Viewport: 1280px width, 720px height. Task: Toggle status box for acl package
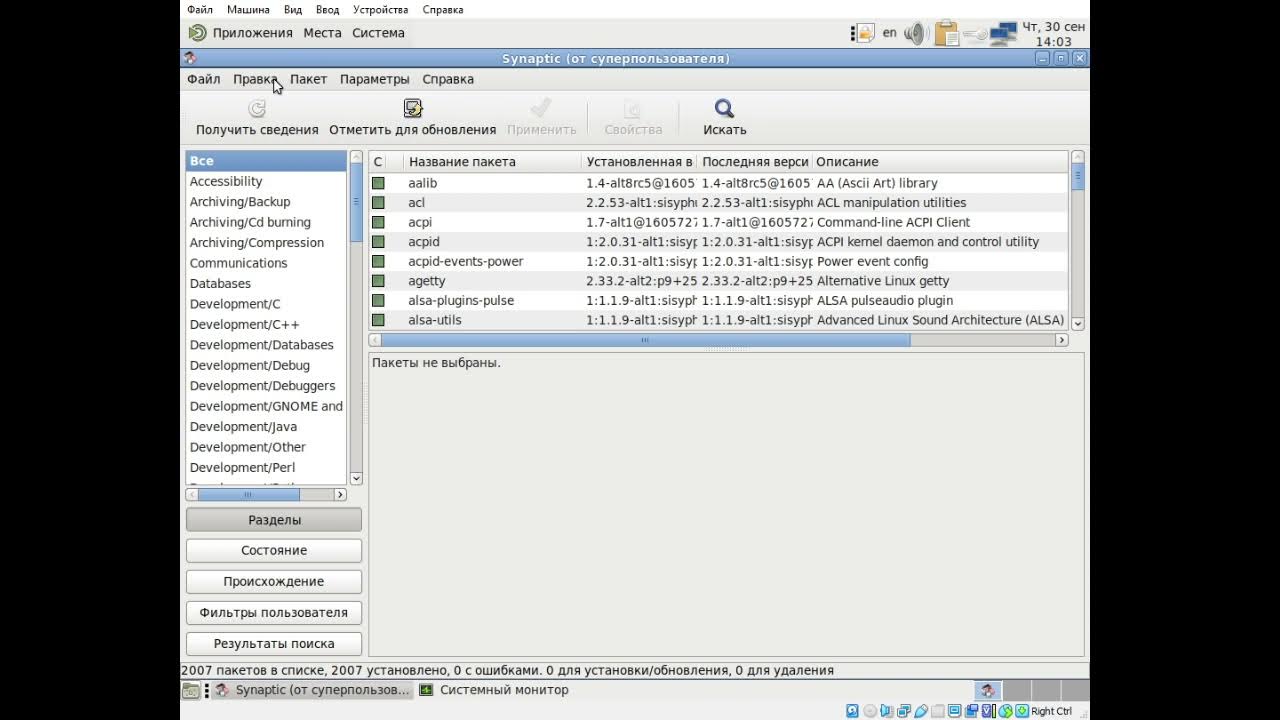[378, 203]
